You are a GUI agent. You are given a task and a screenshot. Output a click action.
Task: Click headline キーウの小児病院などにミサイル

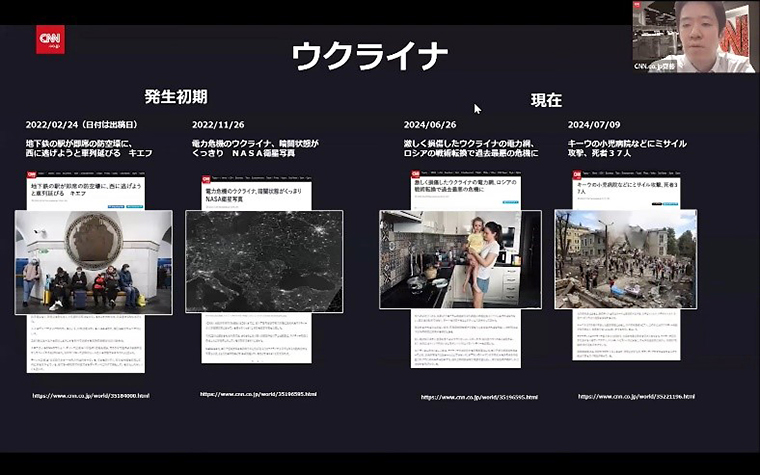[627, 148]
